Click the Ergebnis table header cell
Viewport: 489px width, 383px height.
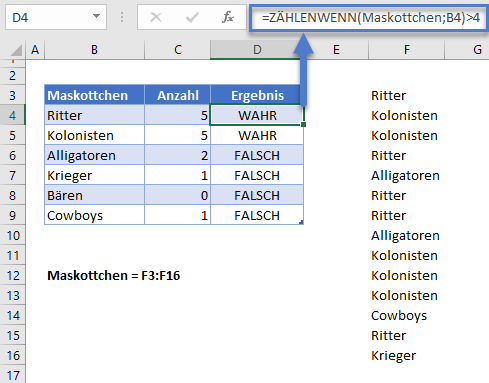[257, 95]
